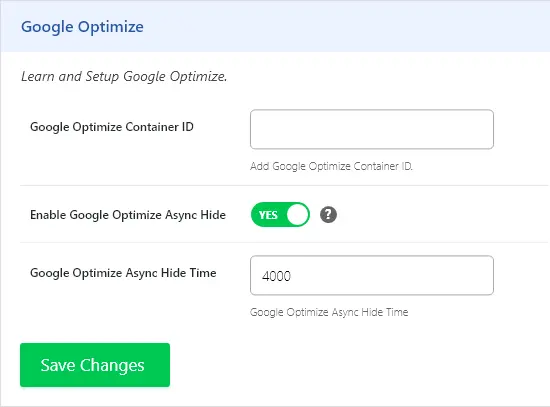Click 'Add Google Optimize Container ID.' hint text
Image resolution: width=550 pixels, height=407 pixels.
click(x=331, y=166)
